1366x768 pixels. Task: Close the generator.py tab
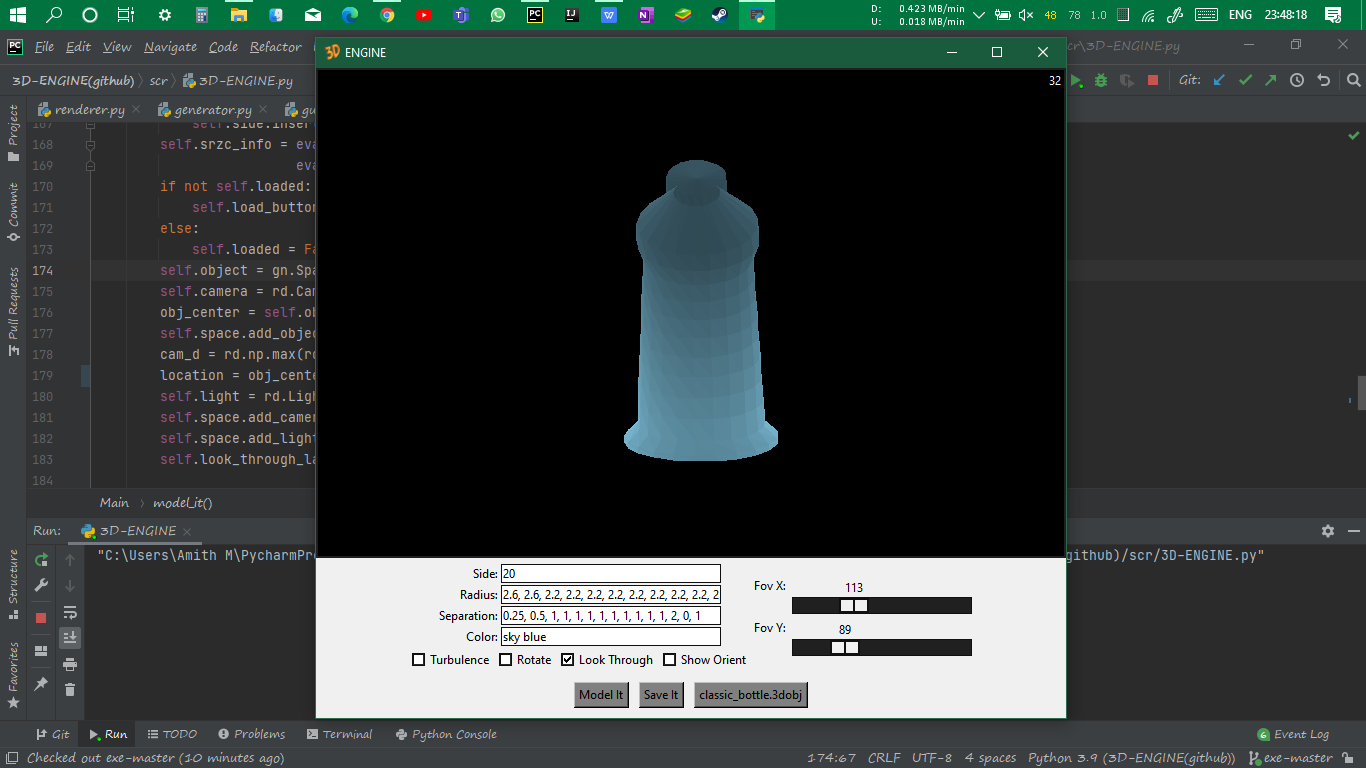(263, 110)
